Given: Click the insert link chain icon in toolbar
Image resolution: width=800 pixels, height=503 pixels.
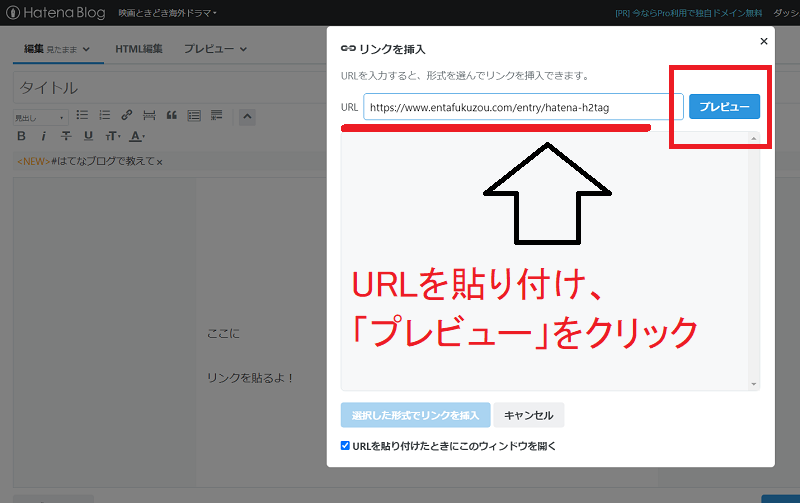Looking at the screenshot, I should point(127,115).
